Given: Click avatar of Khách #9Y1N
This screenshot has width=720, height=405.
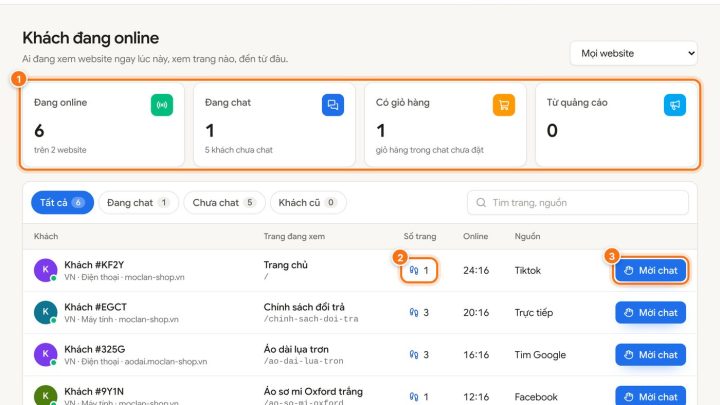Looking at the screenshot, I should (45, 395).
